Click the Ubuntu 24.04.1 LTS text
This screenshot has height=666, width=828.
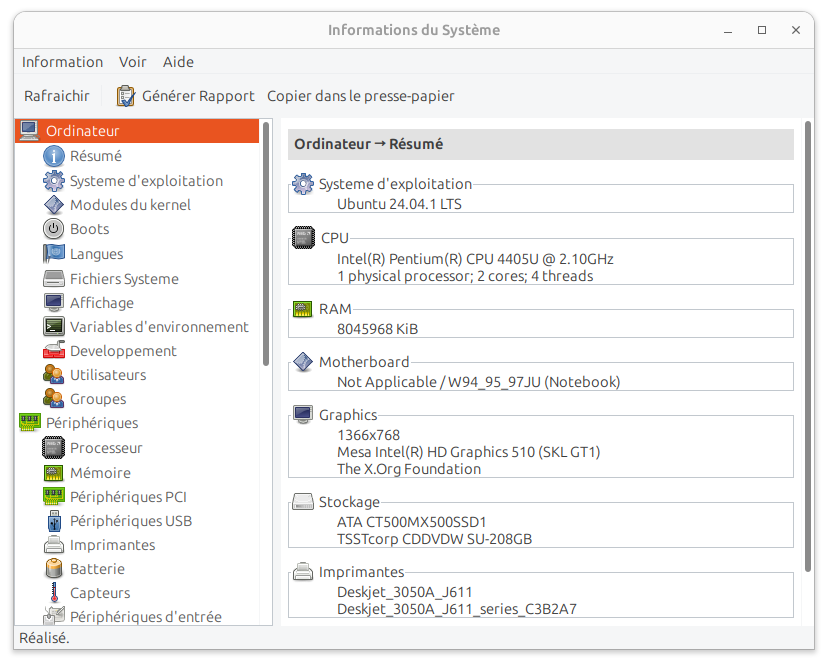[399, 204]
